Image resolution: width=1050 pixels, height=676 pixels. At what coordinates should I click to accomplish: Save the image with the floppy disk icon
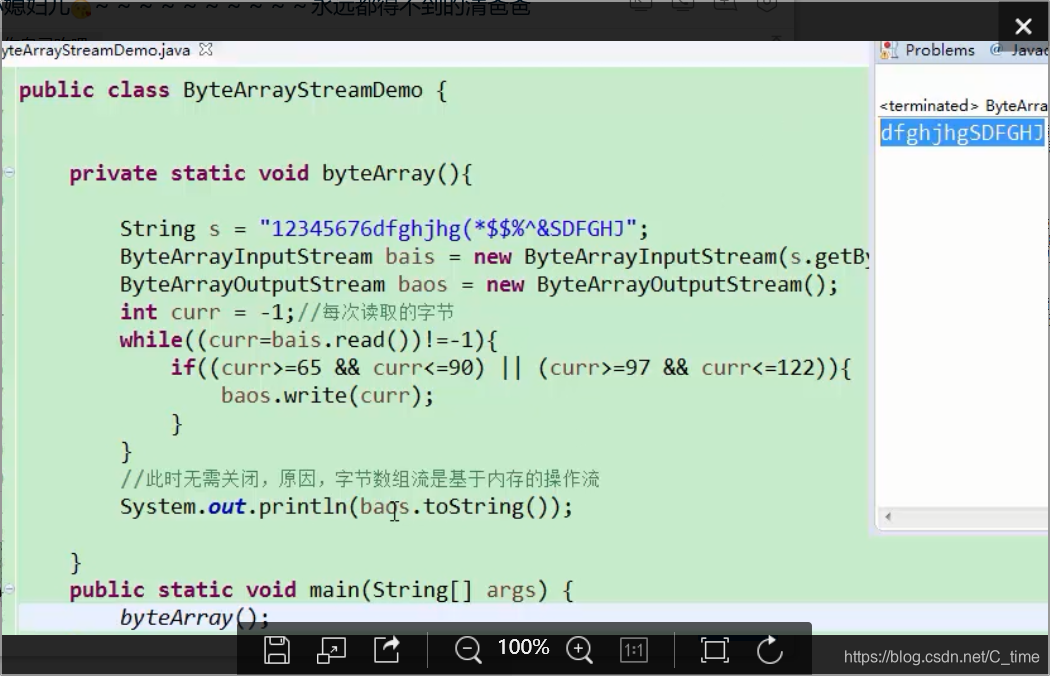tap(277, 650)
